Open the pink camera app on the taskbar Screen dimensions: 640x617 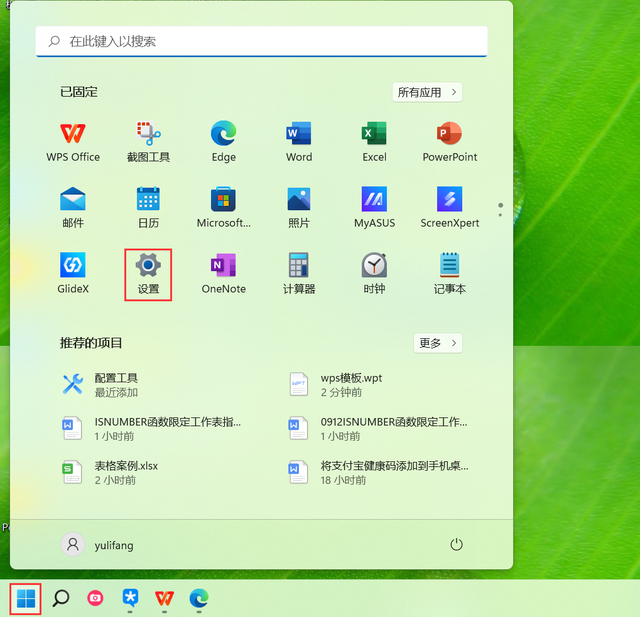point(95,598)
